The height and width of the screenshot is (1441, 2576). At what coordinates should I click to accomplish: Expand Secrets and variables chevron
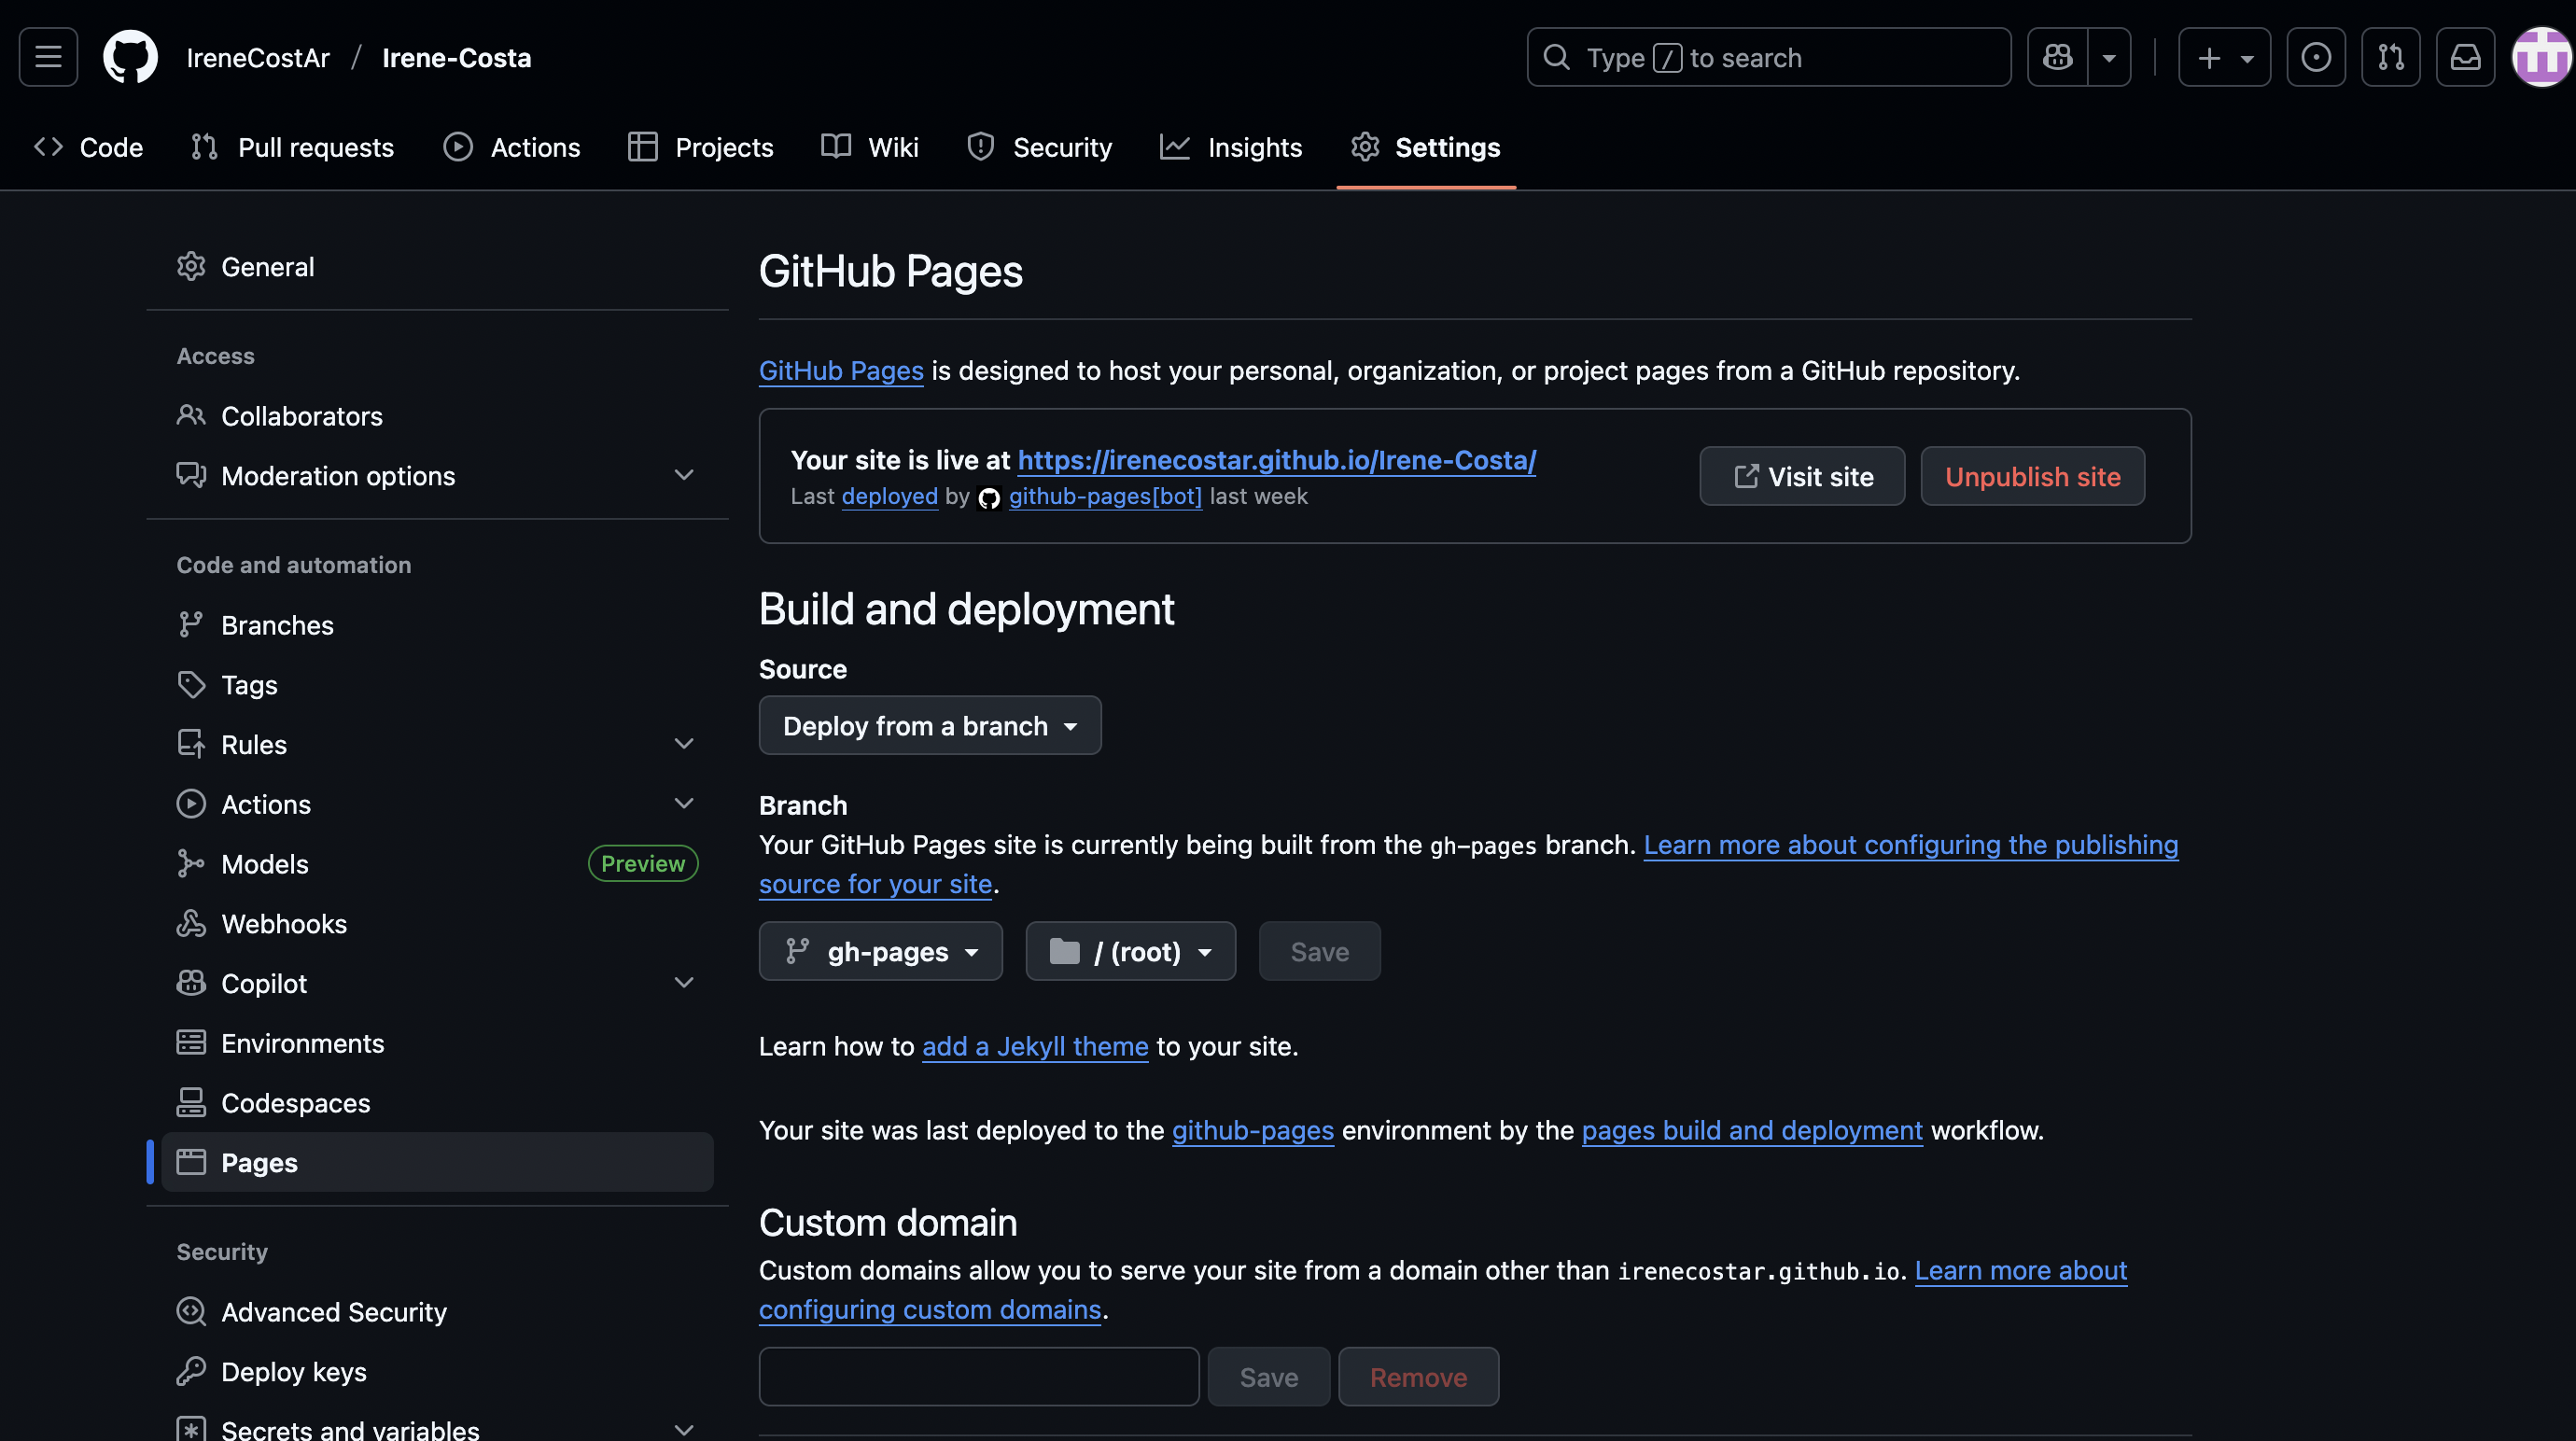coord(684,1430)
